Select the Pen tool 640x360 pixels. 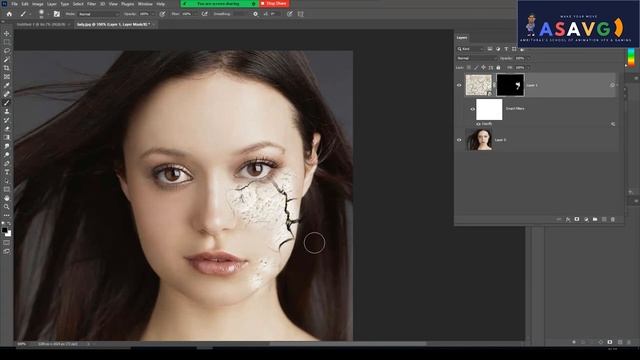7,163
